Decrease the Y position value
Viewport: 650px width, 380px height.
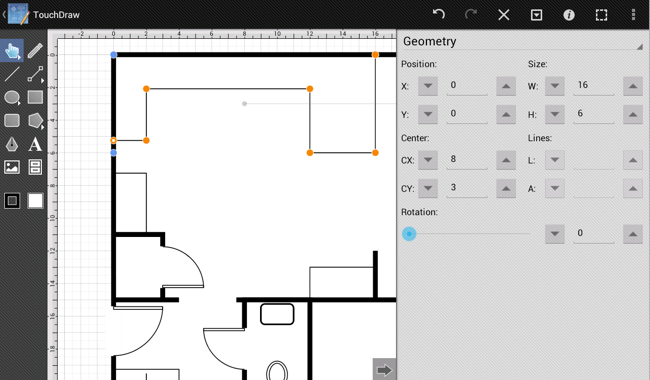coord(428,114)
